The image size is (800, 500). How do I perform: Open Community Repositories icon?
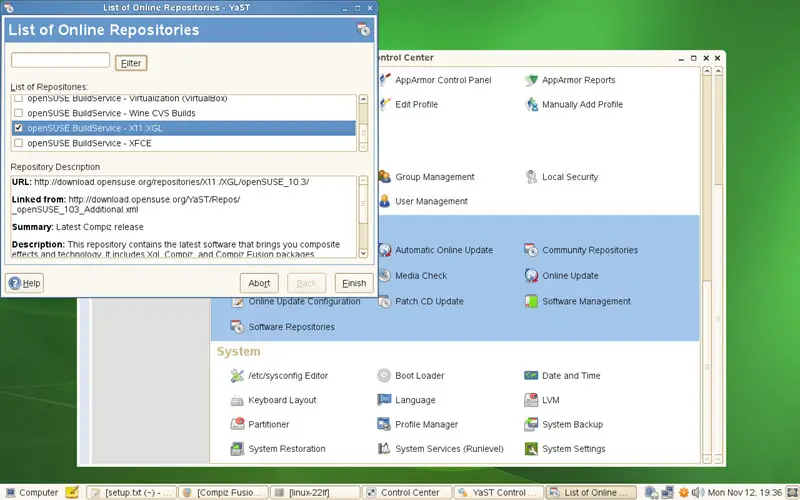click(531, 250)
